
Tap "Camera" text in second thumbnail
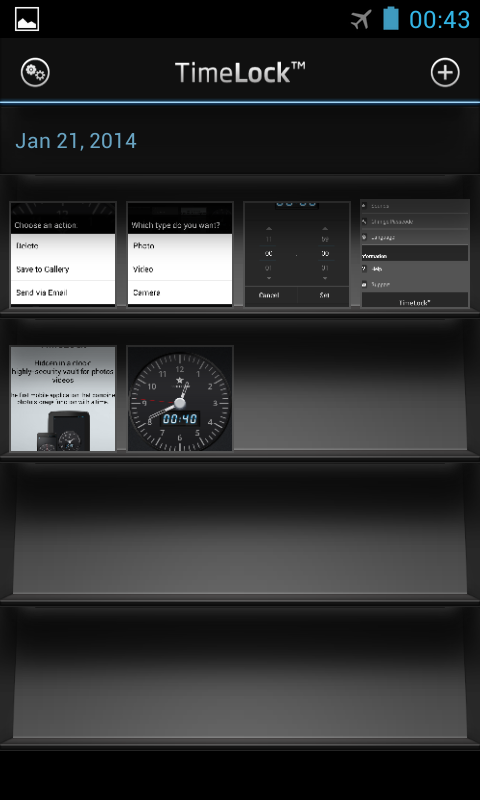click(x=146, y=293)
